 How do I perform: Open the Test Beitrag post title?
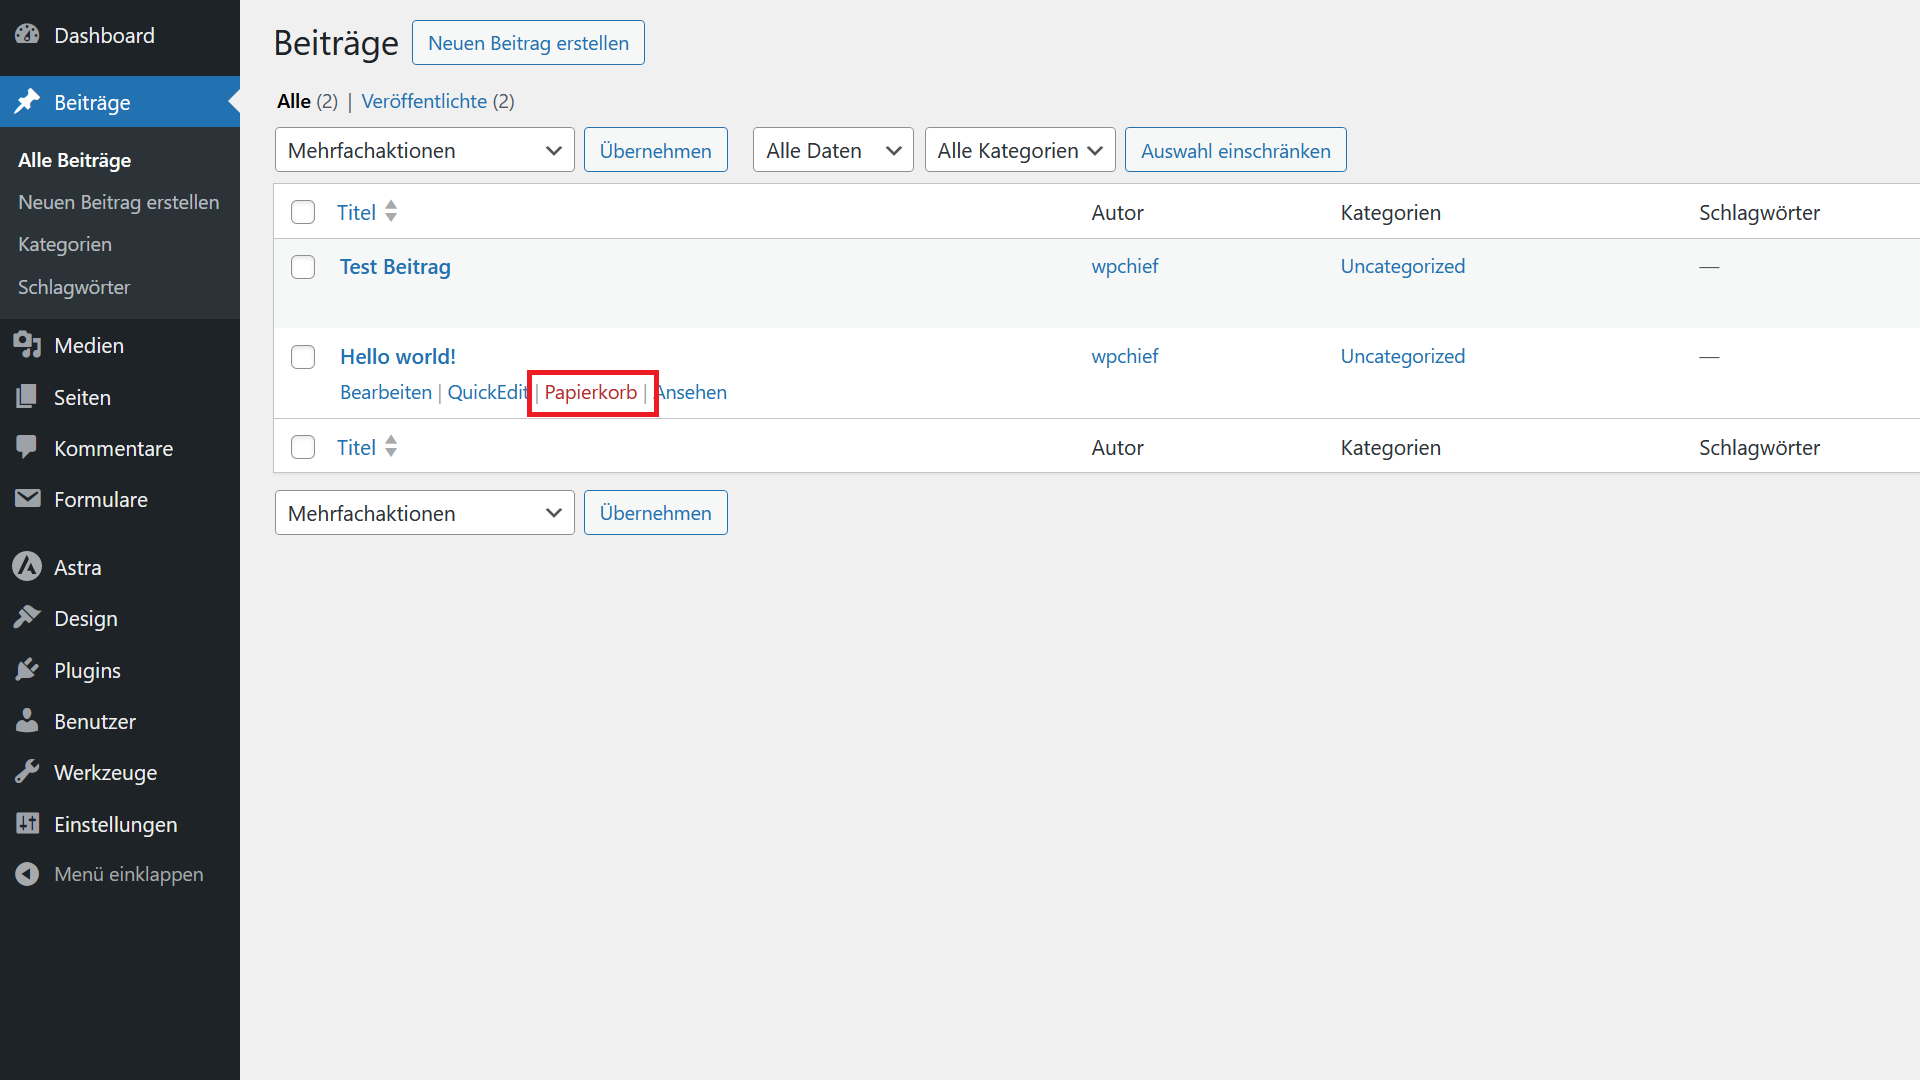click(395, 267)
